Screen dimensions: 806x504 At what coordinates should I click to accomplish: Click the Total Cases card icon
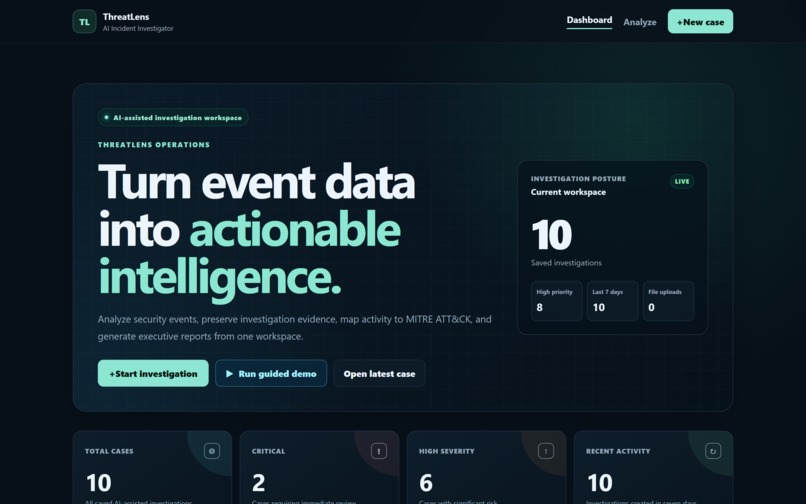tap(212, 451)
